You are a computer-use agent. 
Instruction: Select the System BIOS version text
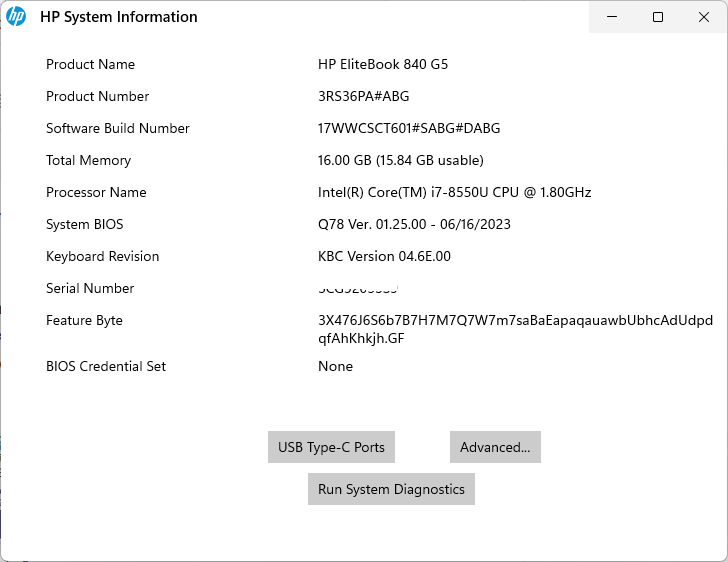click(414, 224)
